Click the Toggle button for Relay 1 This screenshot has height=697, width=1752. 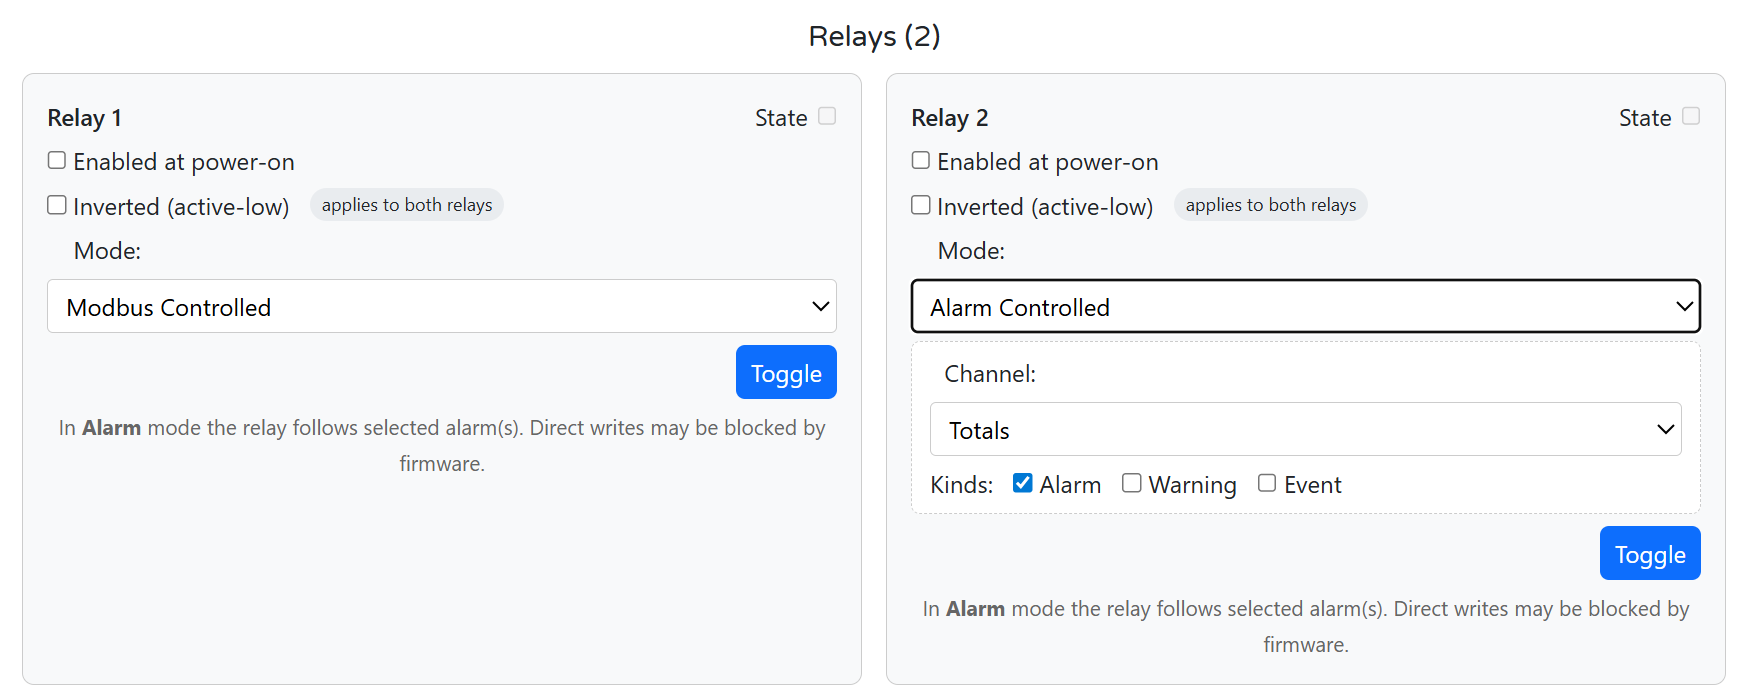click(x=786, y=372)
